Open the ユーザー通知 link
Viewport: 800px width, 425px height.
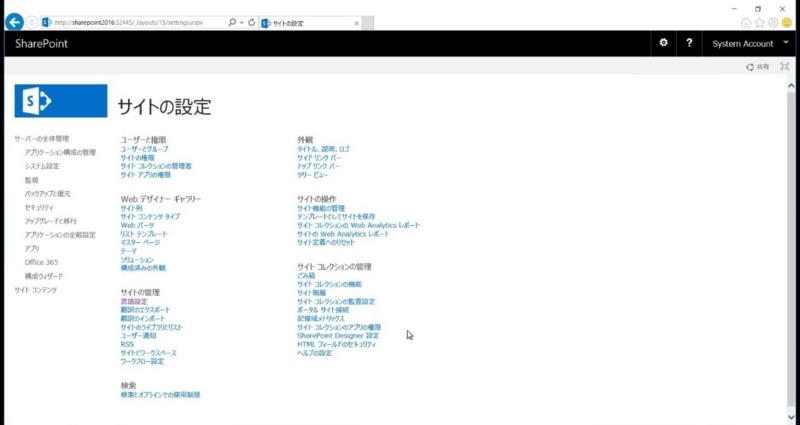[x=138, y=336]
